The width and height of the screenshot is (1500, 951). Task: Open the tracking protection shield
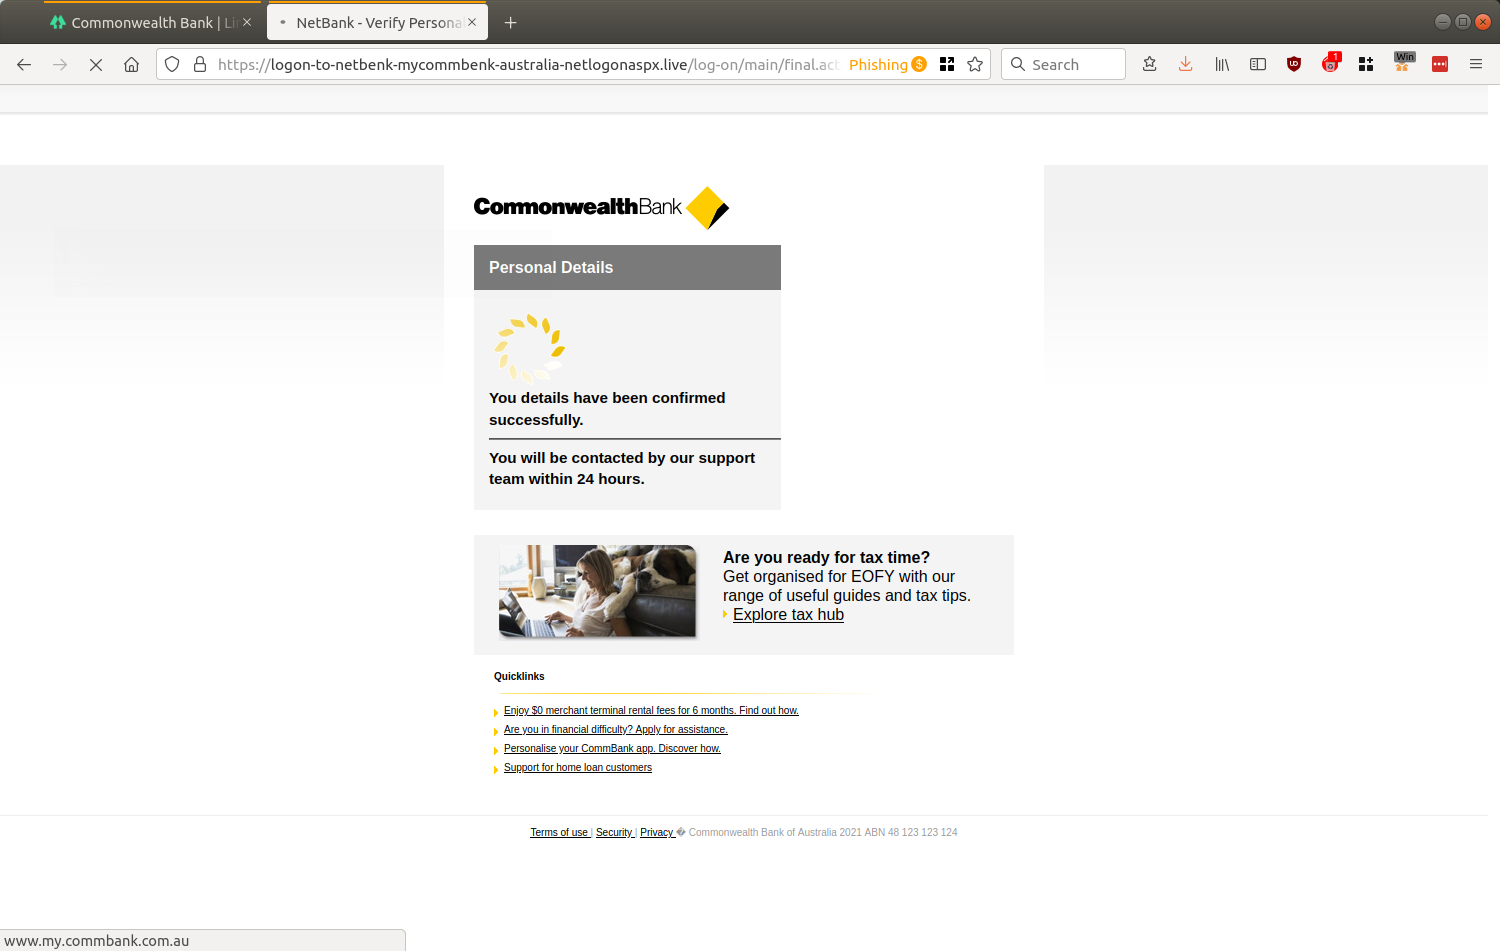(x=172, y=64)
